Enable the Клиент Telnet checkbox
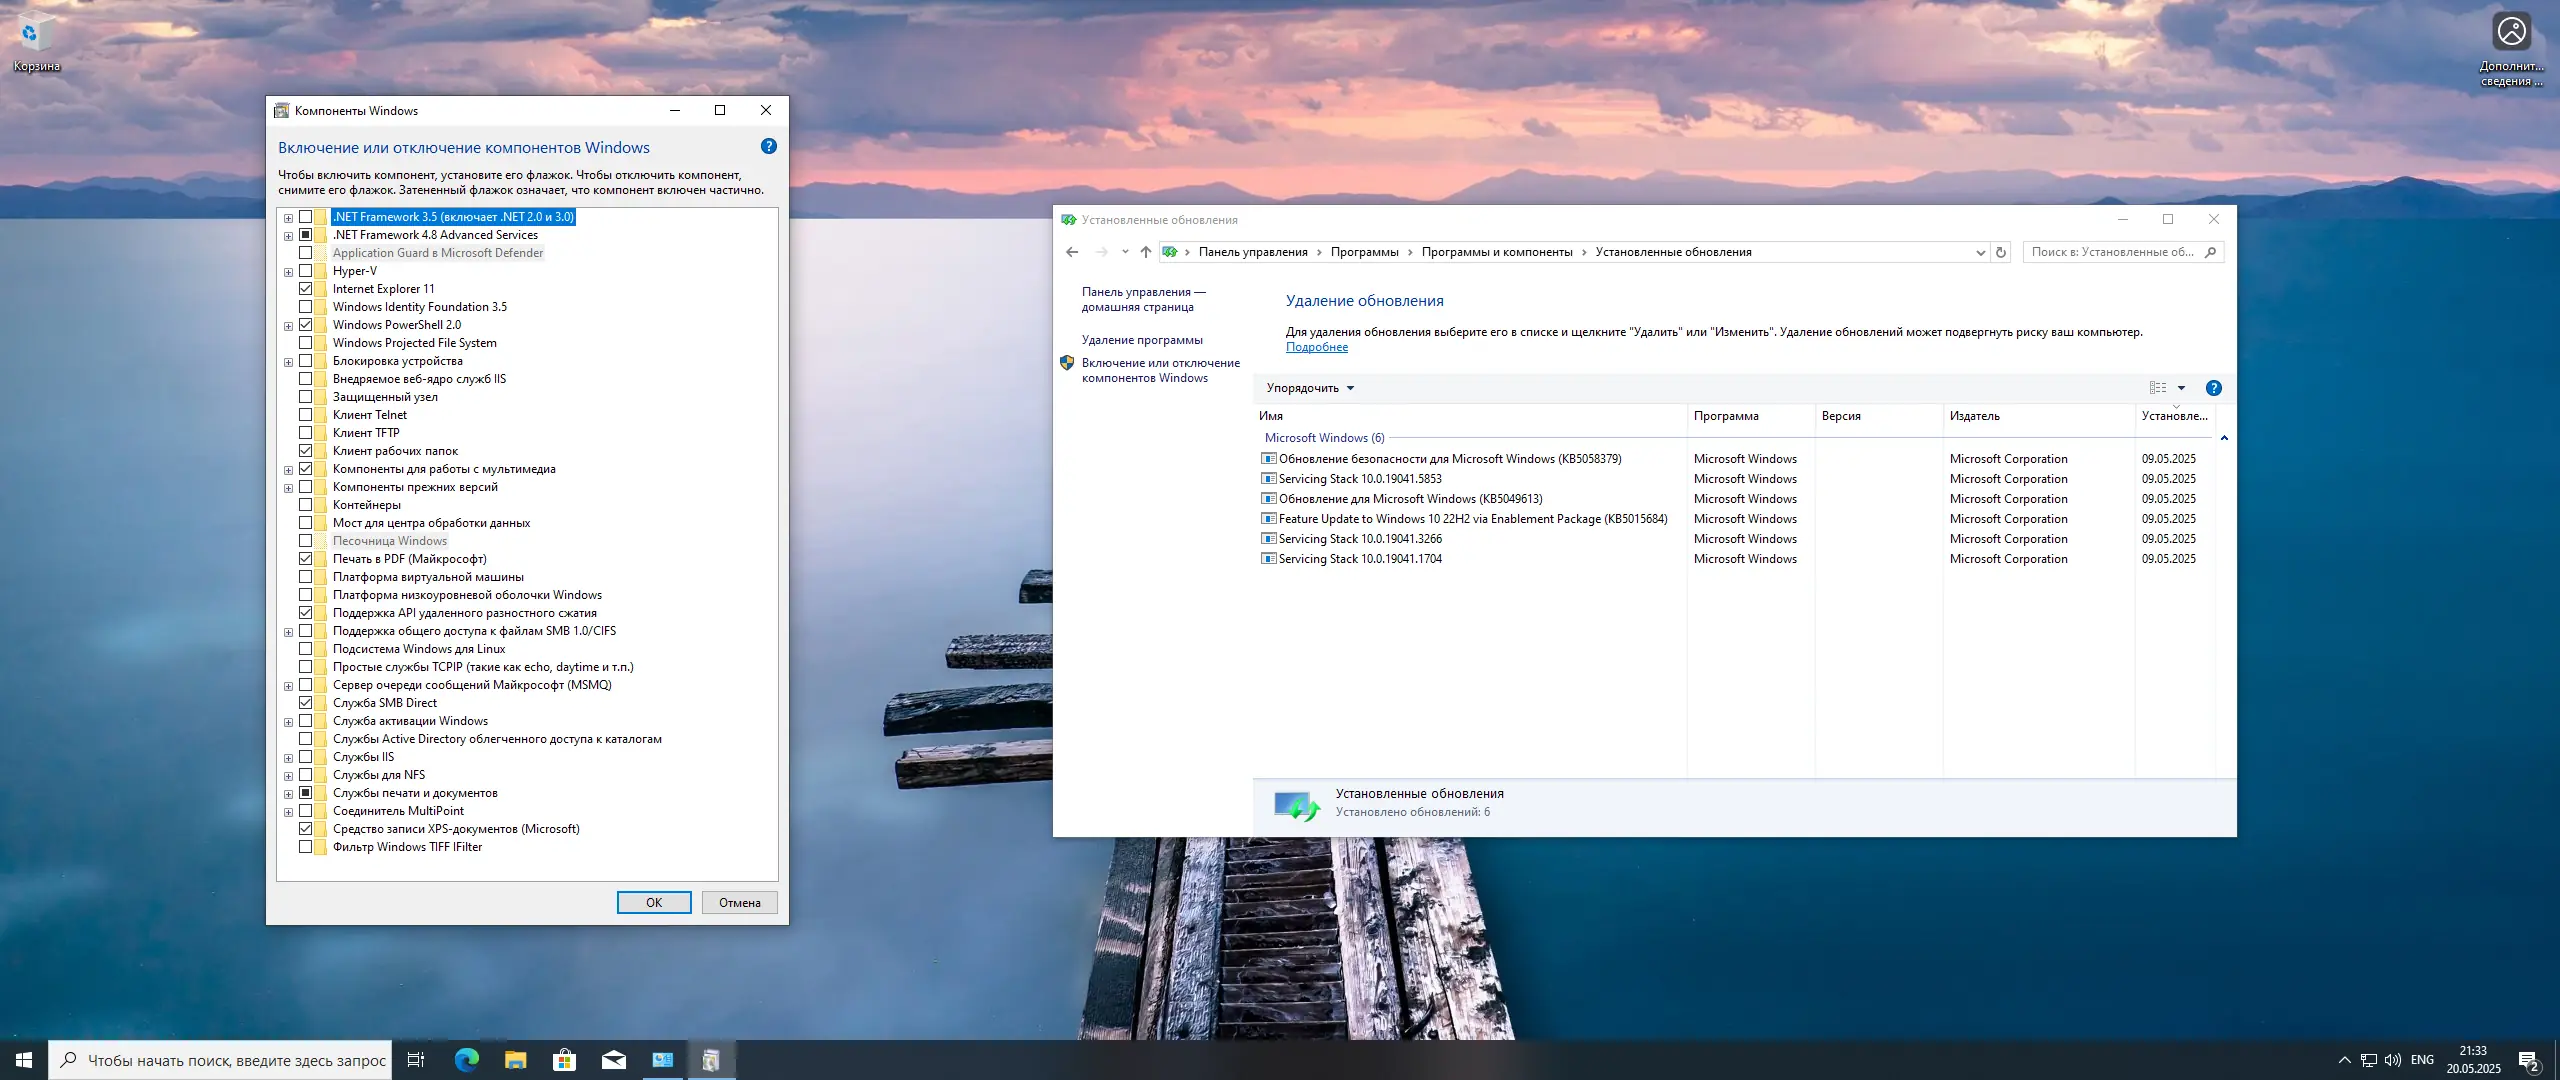 coord(306,415)
